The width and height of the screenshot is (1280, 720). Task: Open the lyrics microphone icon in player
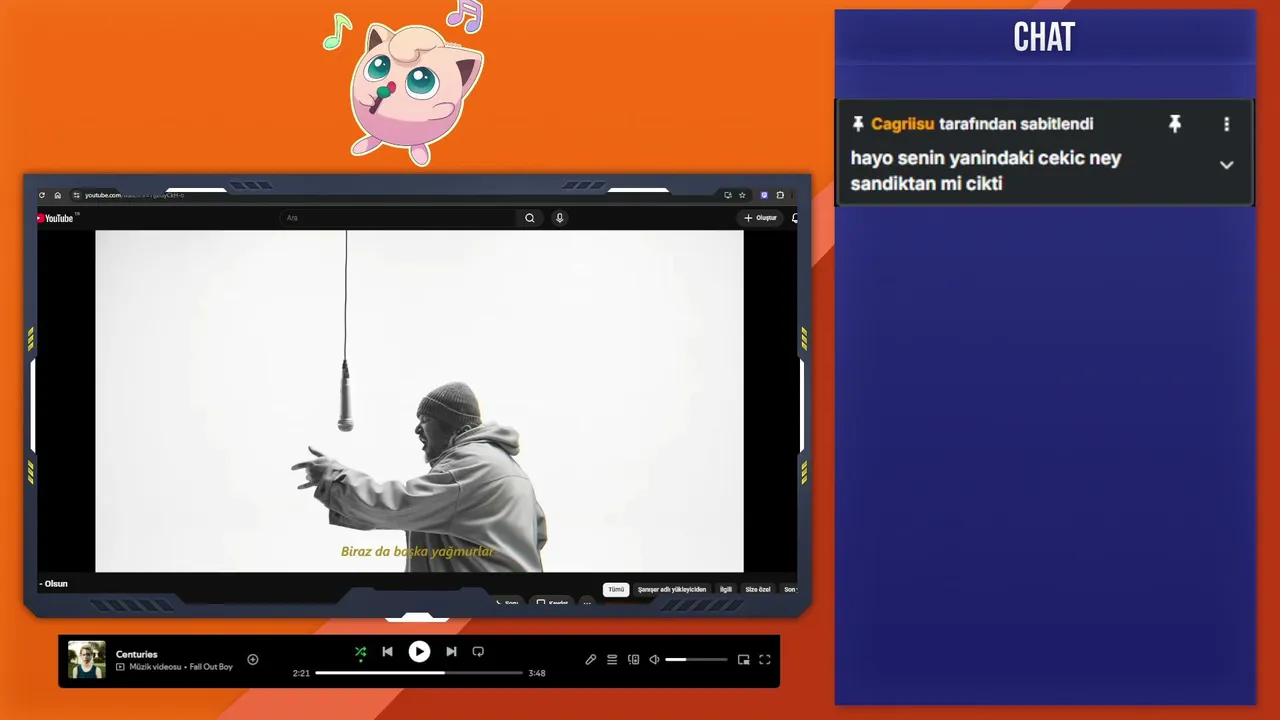(x=591, y=660)
